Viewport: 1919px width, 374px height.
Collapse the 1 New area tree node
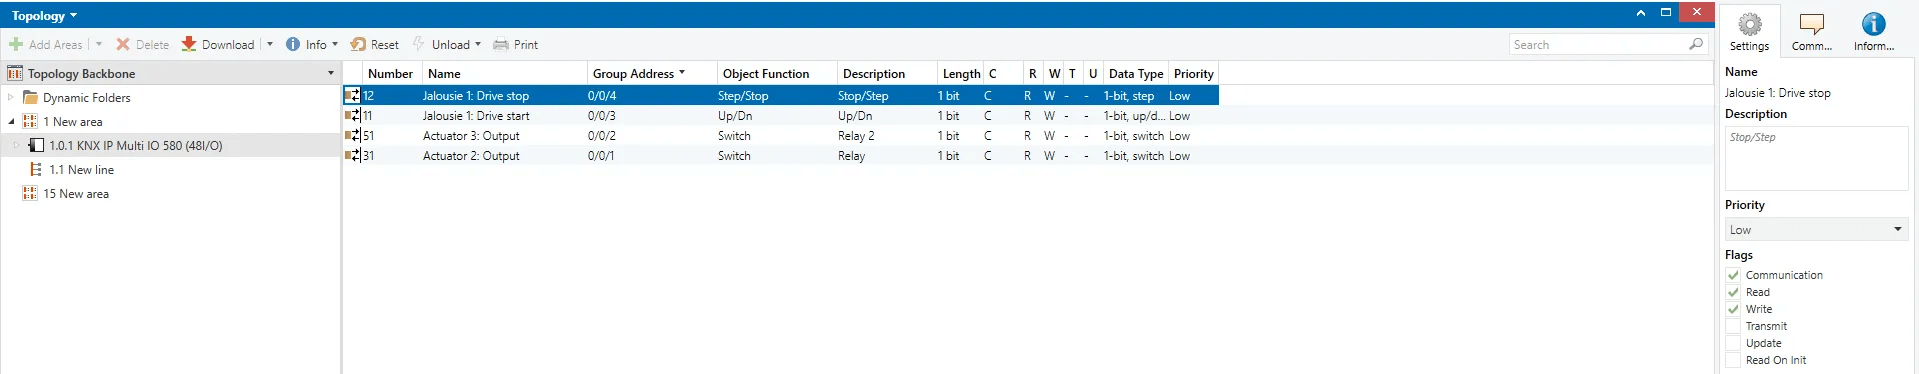point(11,121)
